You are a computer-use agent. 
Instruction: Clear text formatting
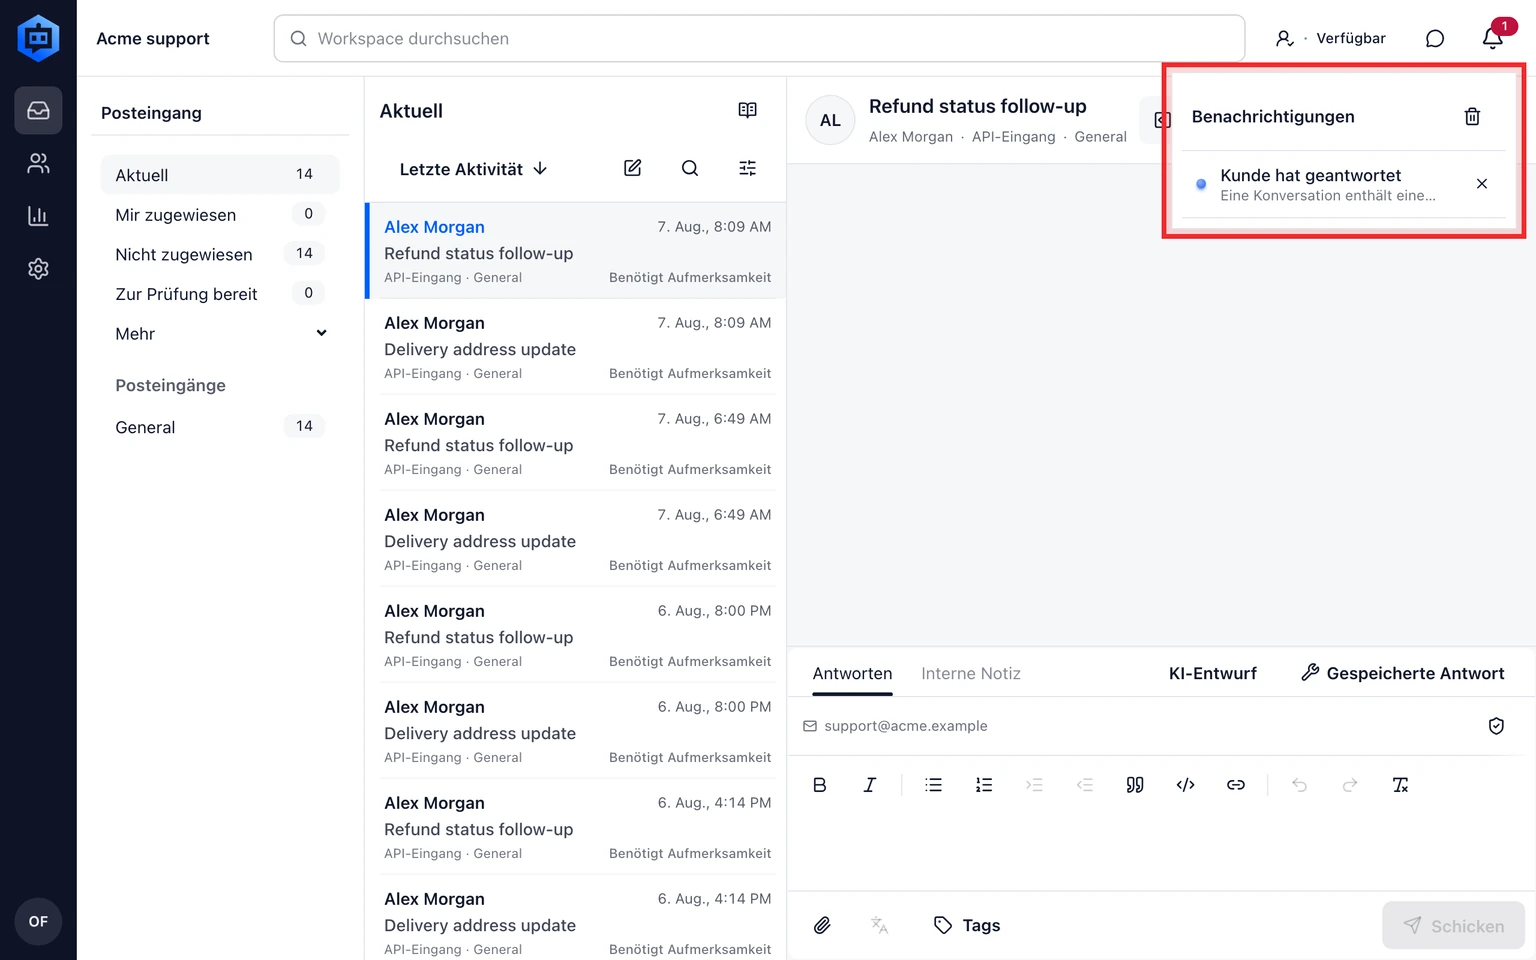point(1400,785)
